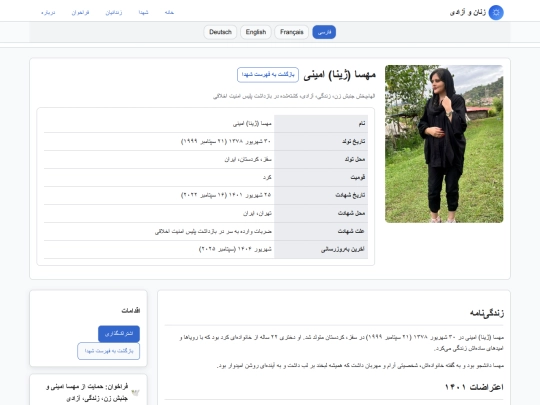This screenshot has width=540, height=405.
Task: Click the name value مهسا (ژینا) امینی in the table
Action: coord(252,124)
